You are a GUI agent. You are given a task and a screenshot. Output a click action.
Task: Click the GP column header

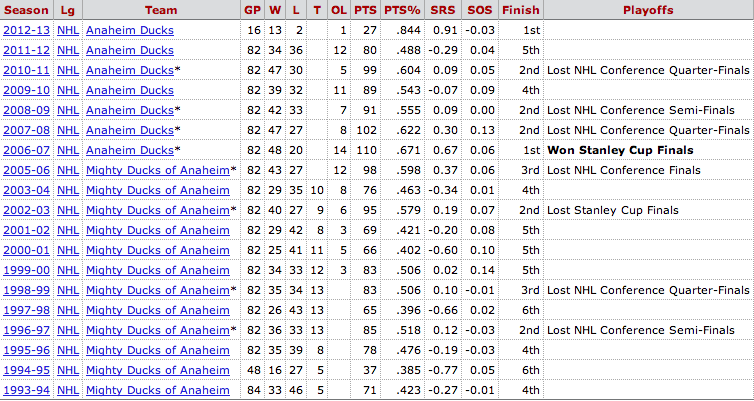pyautogui.click(x=252, y=10)
